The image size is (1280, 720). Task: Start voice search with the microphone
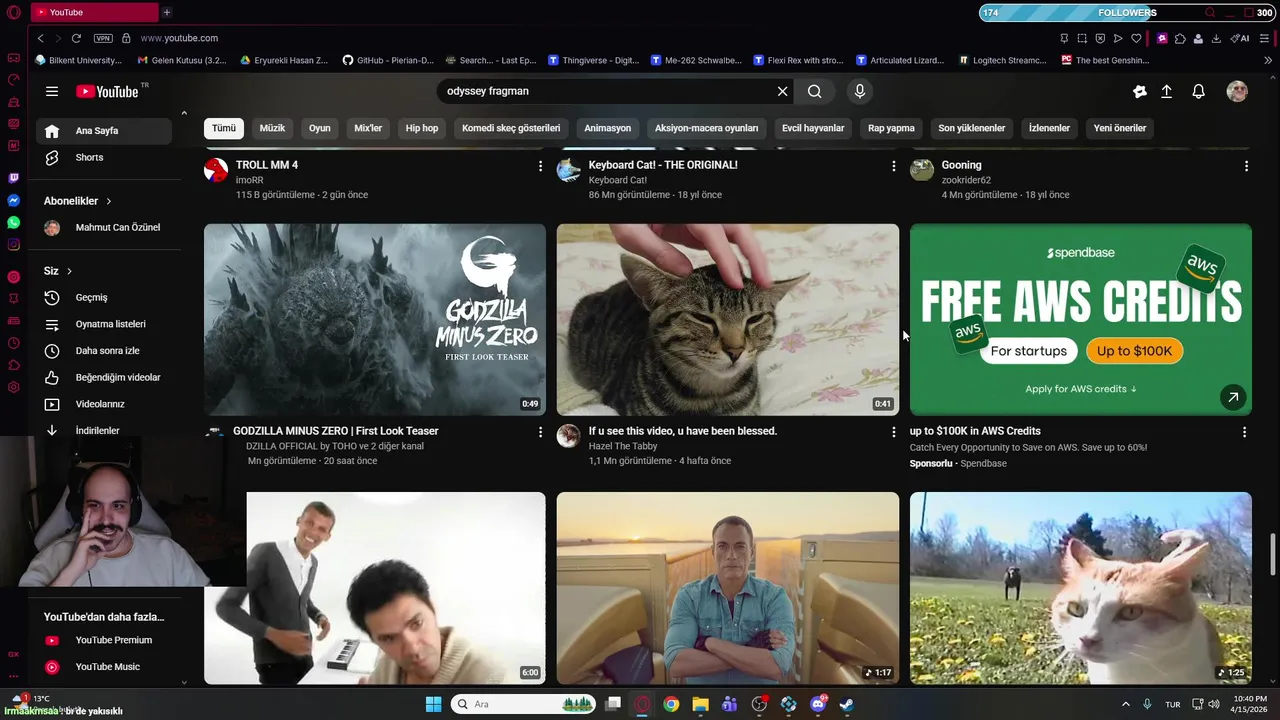click(x=859, y=91)
